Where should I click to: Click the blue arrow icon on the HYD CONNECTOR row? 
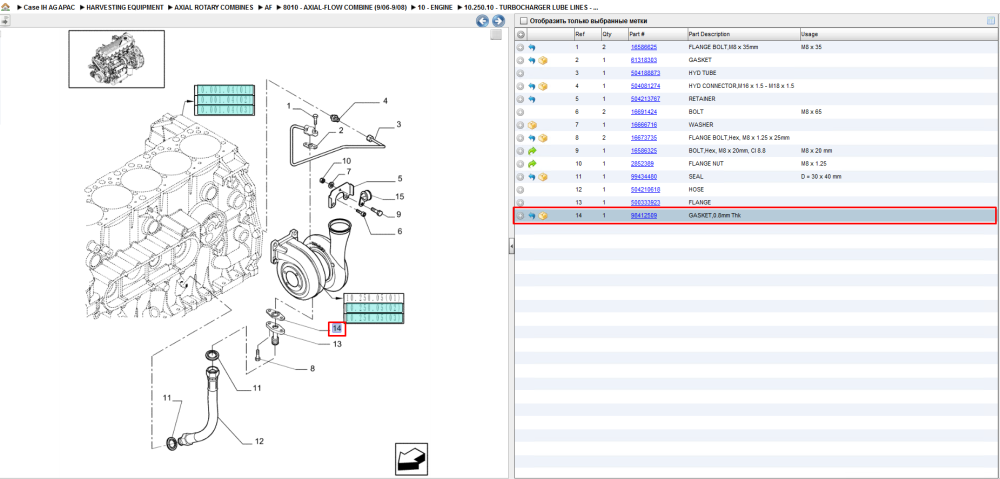point(532,86)
